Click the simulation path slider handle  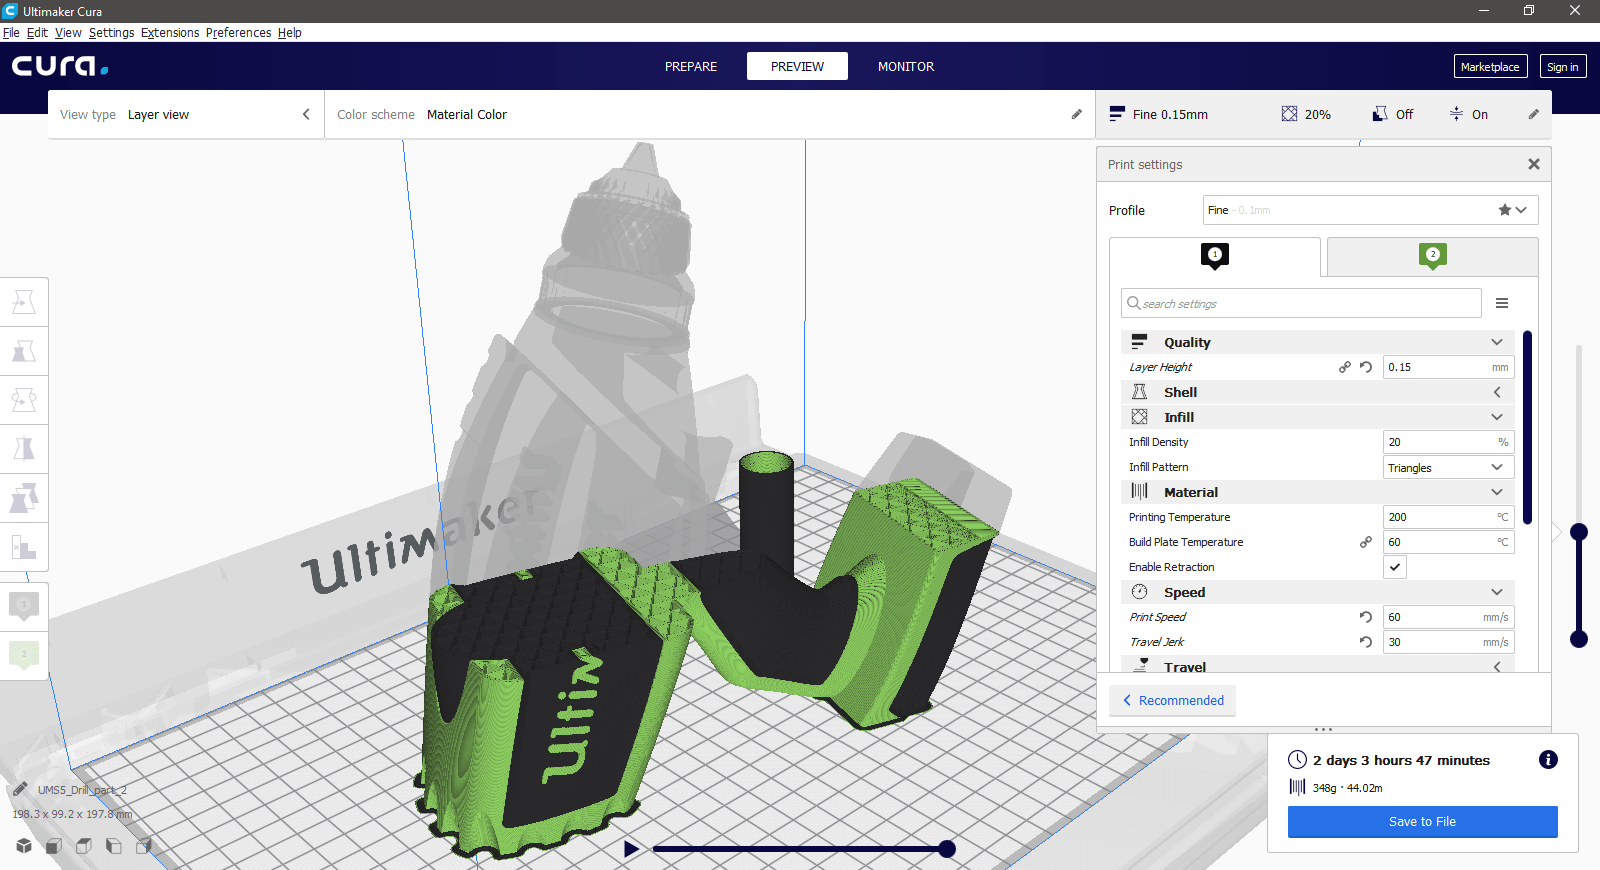click(947, 849)
